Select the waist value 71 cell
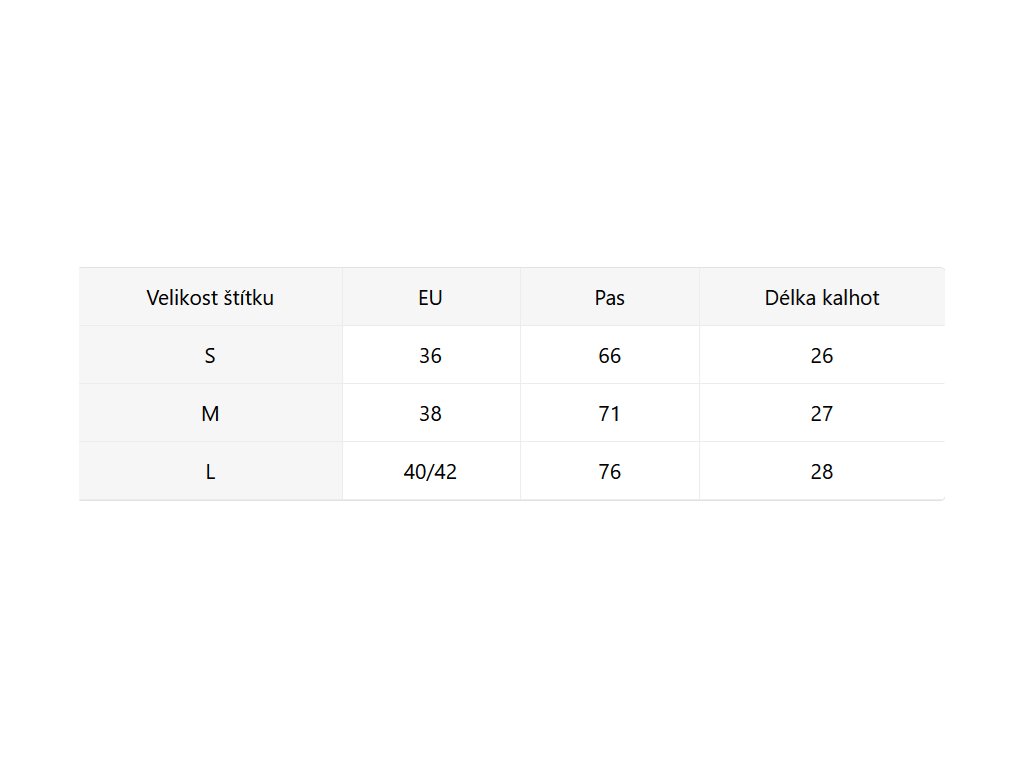 pyautogui.click(x=609, y=413)
